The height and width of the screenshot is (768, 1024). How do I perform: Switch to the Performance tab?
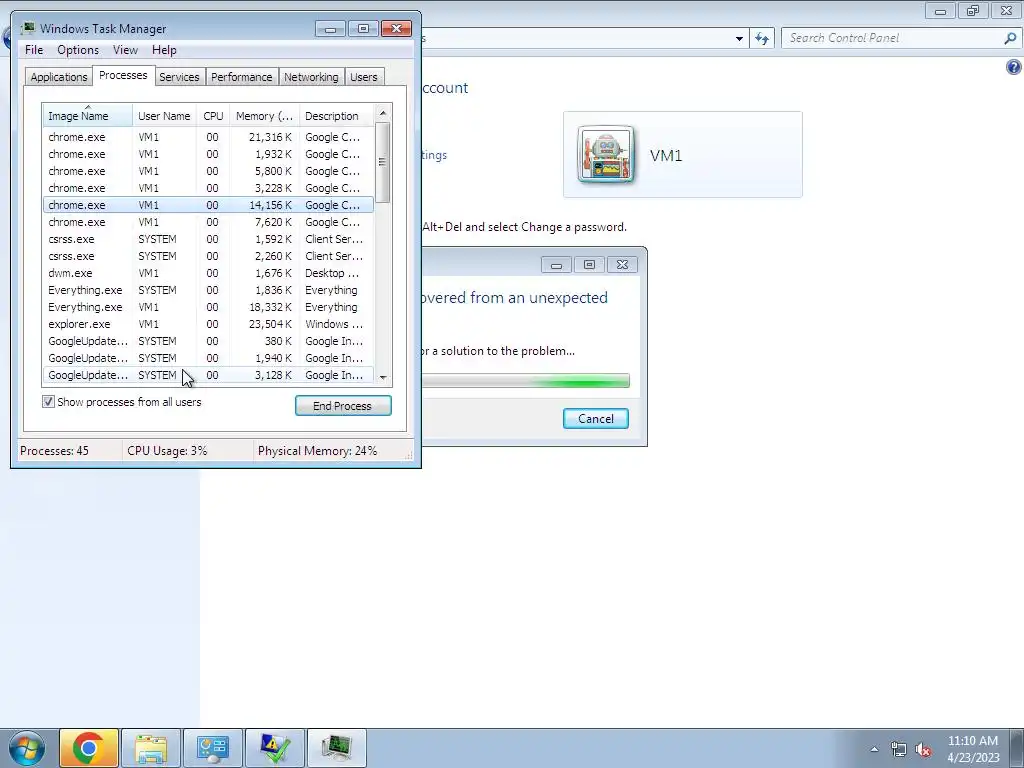pos(242,77)
